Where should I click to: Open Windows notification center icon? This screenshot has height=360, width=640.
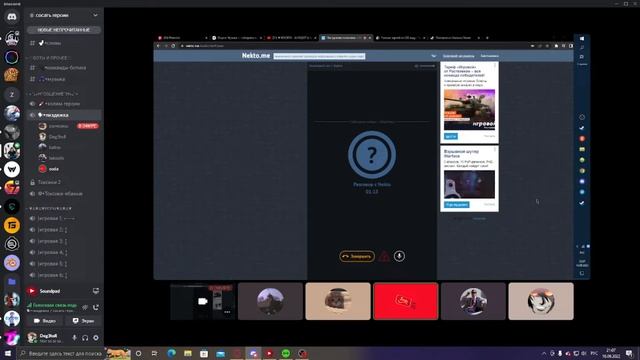629,353
